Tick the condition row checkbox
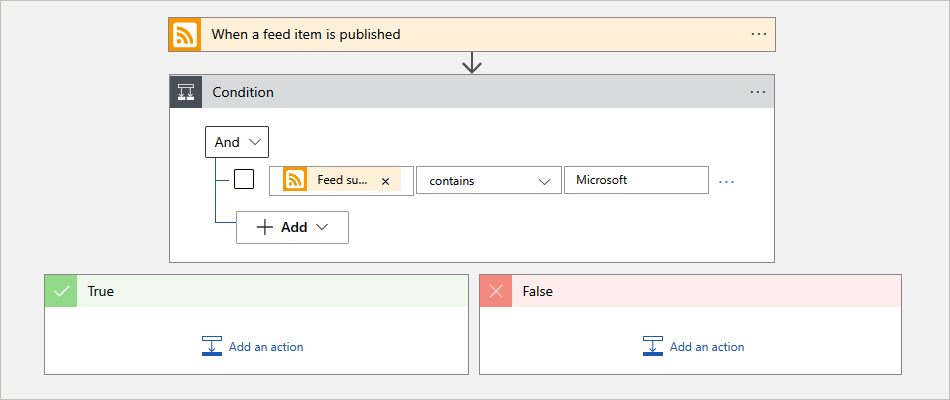This screenshot has width=950, height=400. (244, 180)
